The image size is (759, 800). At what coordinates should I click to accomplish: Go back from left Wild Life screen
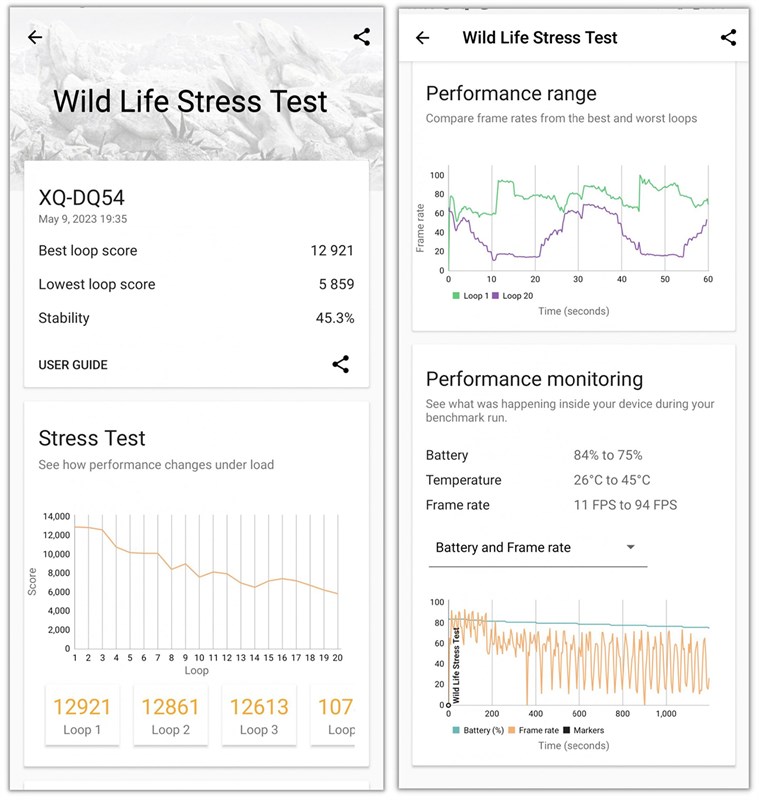point(35,37)
